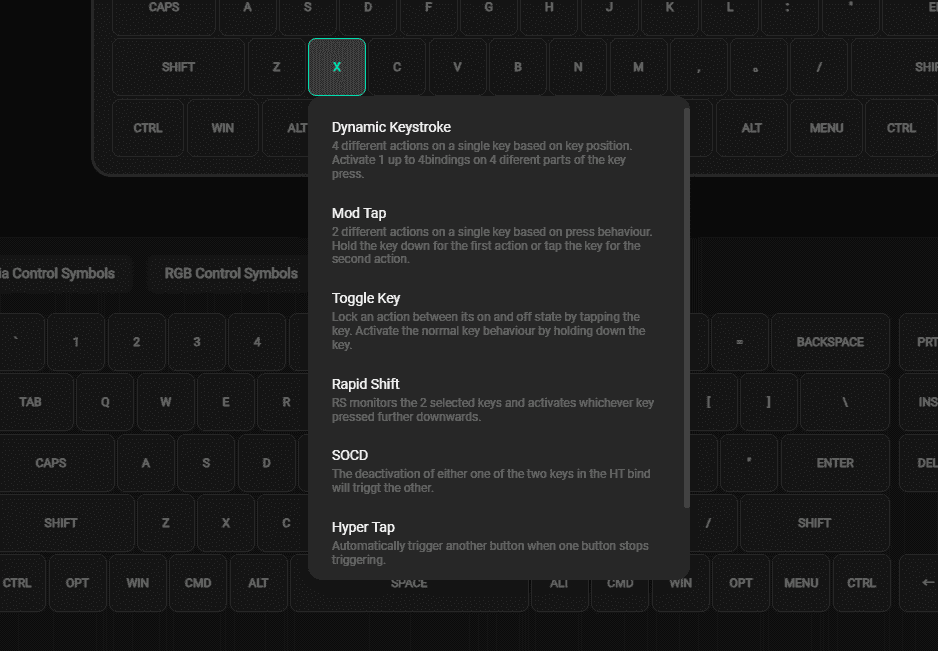Choose the right SHIFT key in lower picker
Viewport: 938px width, 651px height.
814,523
